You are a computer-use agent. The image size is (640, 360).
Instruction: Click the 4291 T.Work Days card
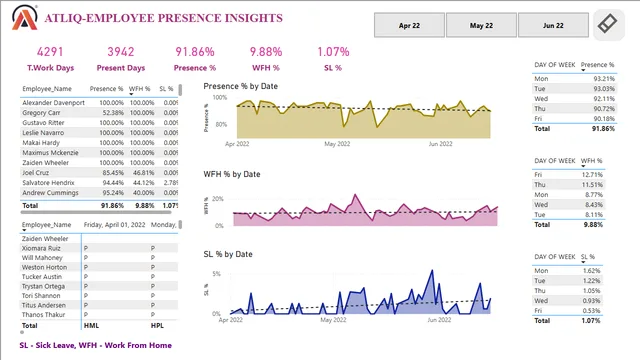click(51, 59)
